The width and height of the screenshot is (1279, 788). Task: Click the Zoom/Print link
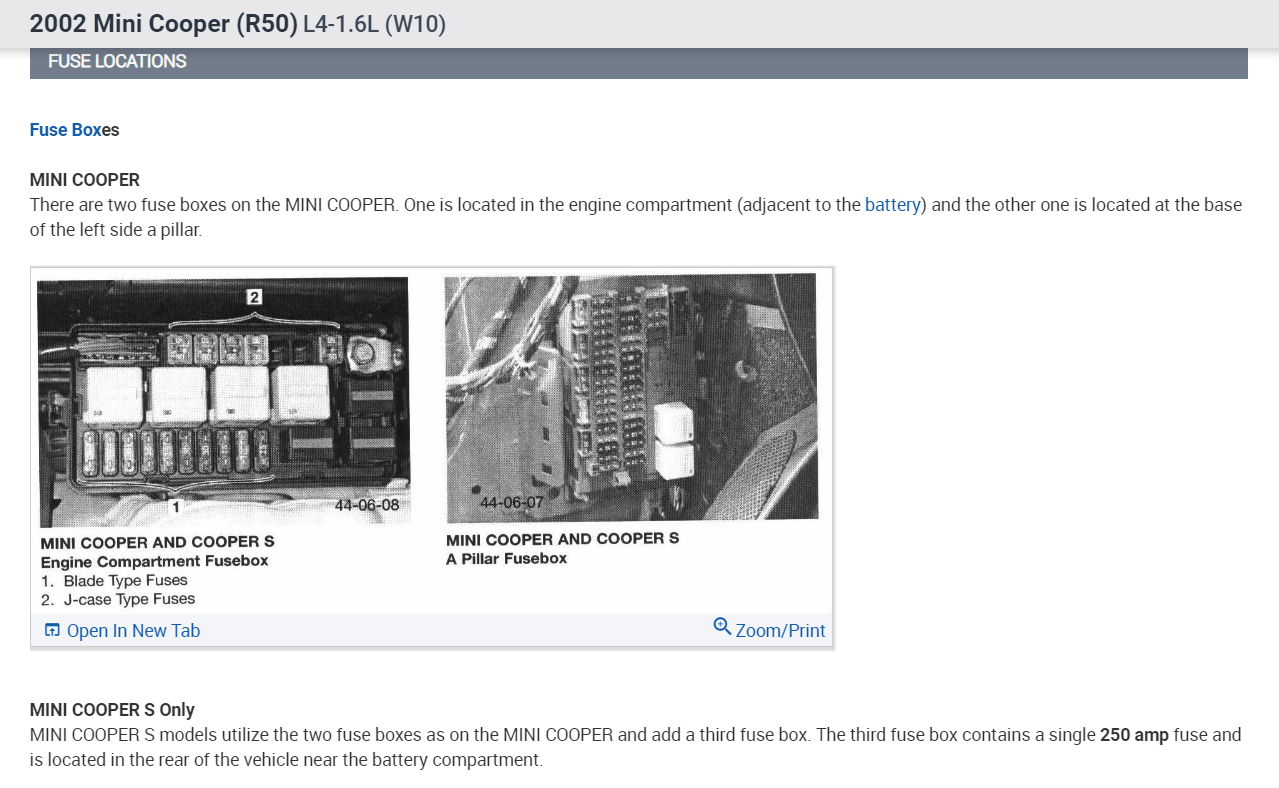click(x=780, y=631)
